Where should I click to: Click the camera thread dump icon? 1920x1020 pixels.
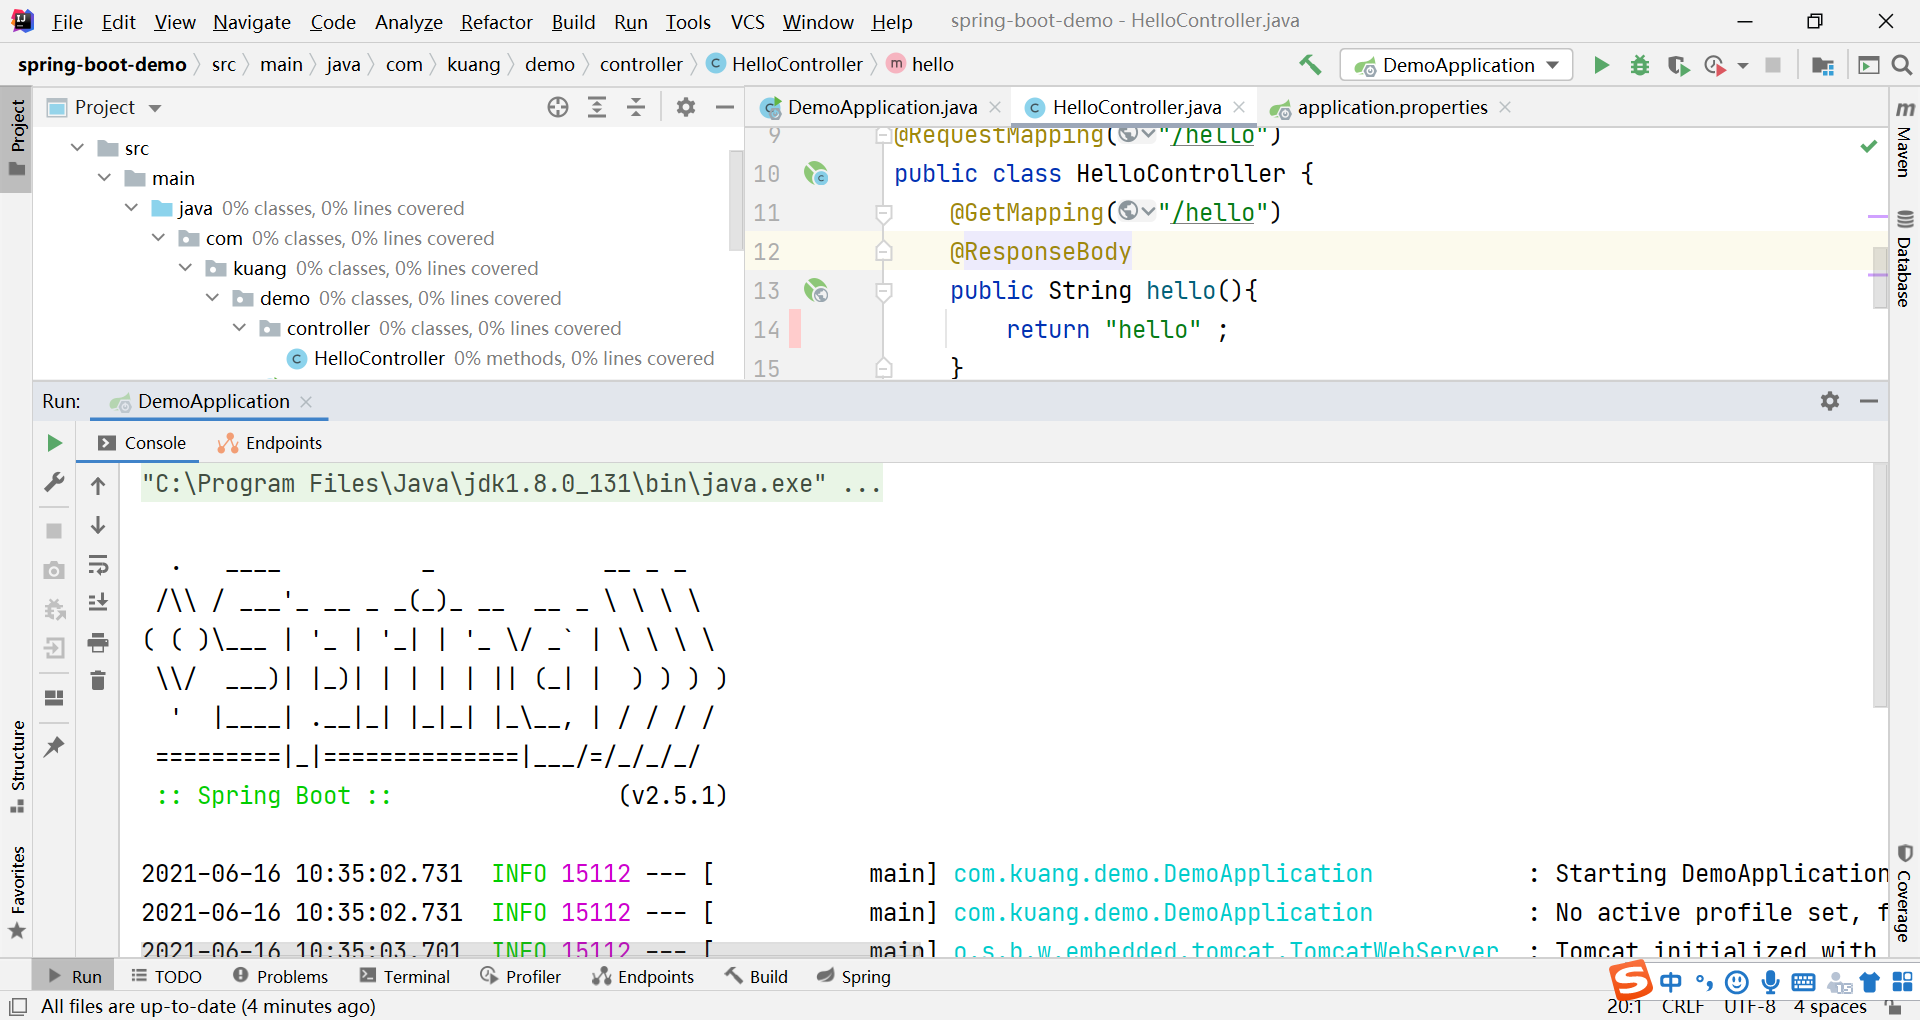pyautogui.click(x=55, y=570)
